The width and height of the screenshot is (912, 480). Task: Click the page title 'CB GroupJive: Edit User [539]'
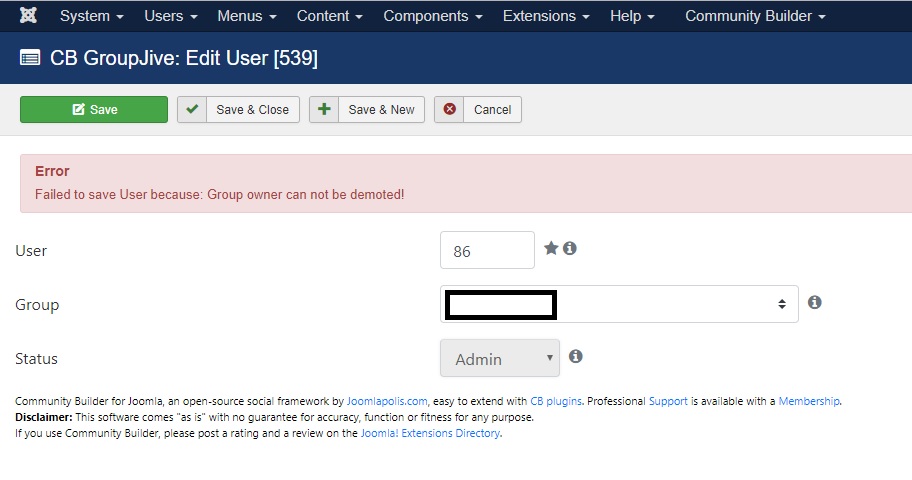(x=184, y=58)
